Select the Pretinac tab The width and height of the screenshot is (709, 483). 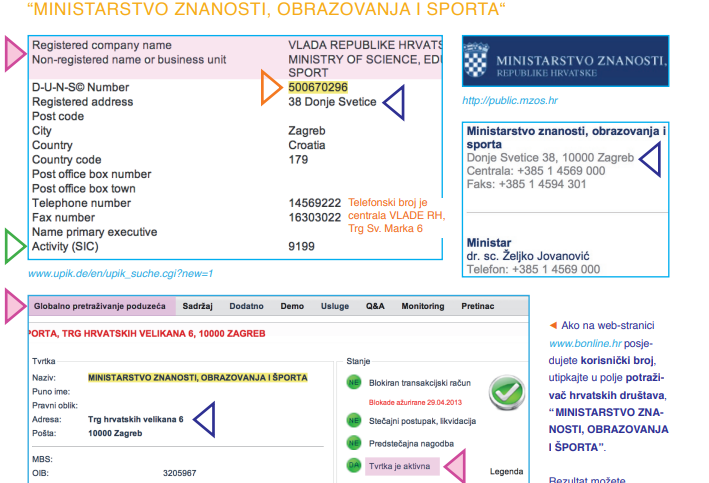[x=478, y=306]
